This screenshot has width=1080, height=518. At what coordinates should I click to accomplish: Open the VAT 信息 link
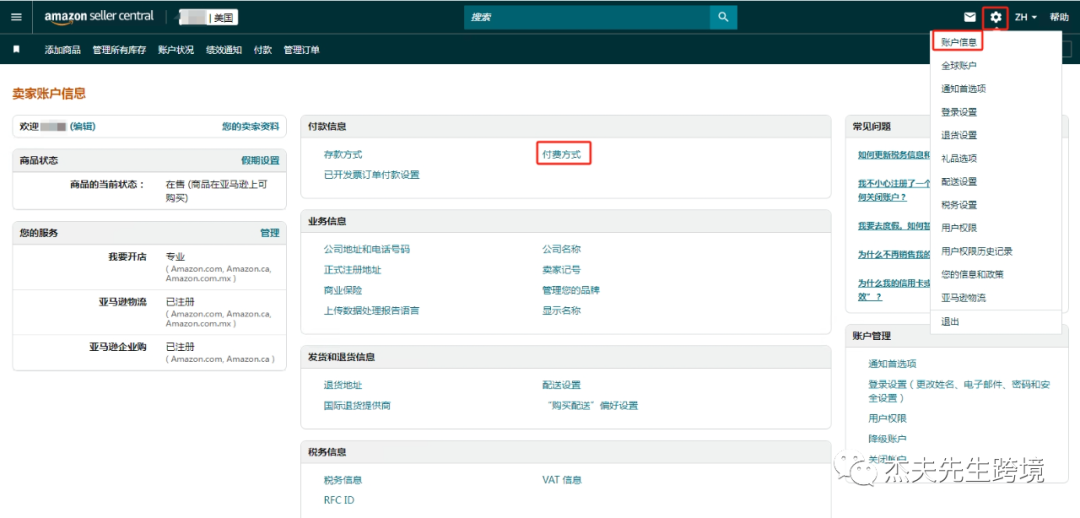[x=562, y=479]
